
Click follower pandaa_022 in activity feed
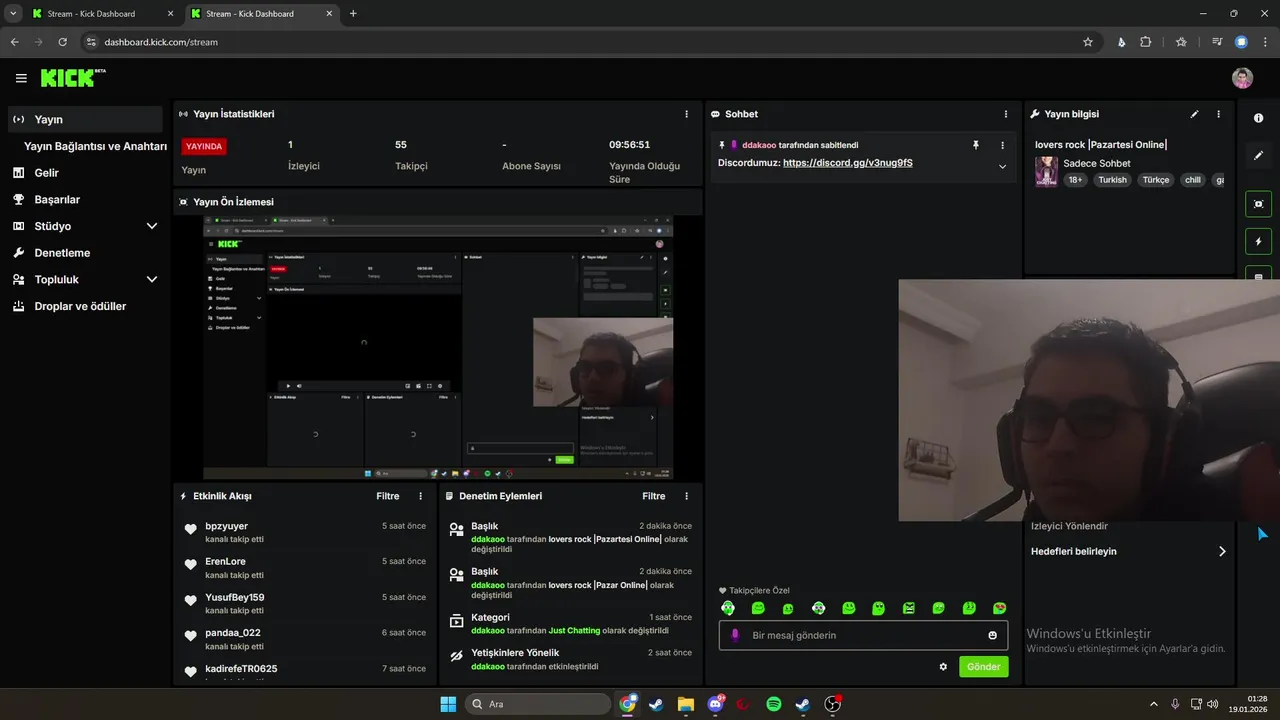pyautogui.click(x=233, y=632)
